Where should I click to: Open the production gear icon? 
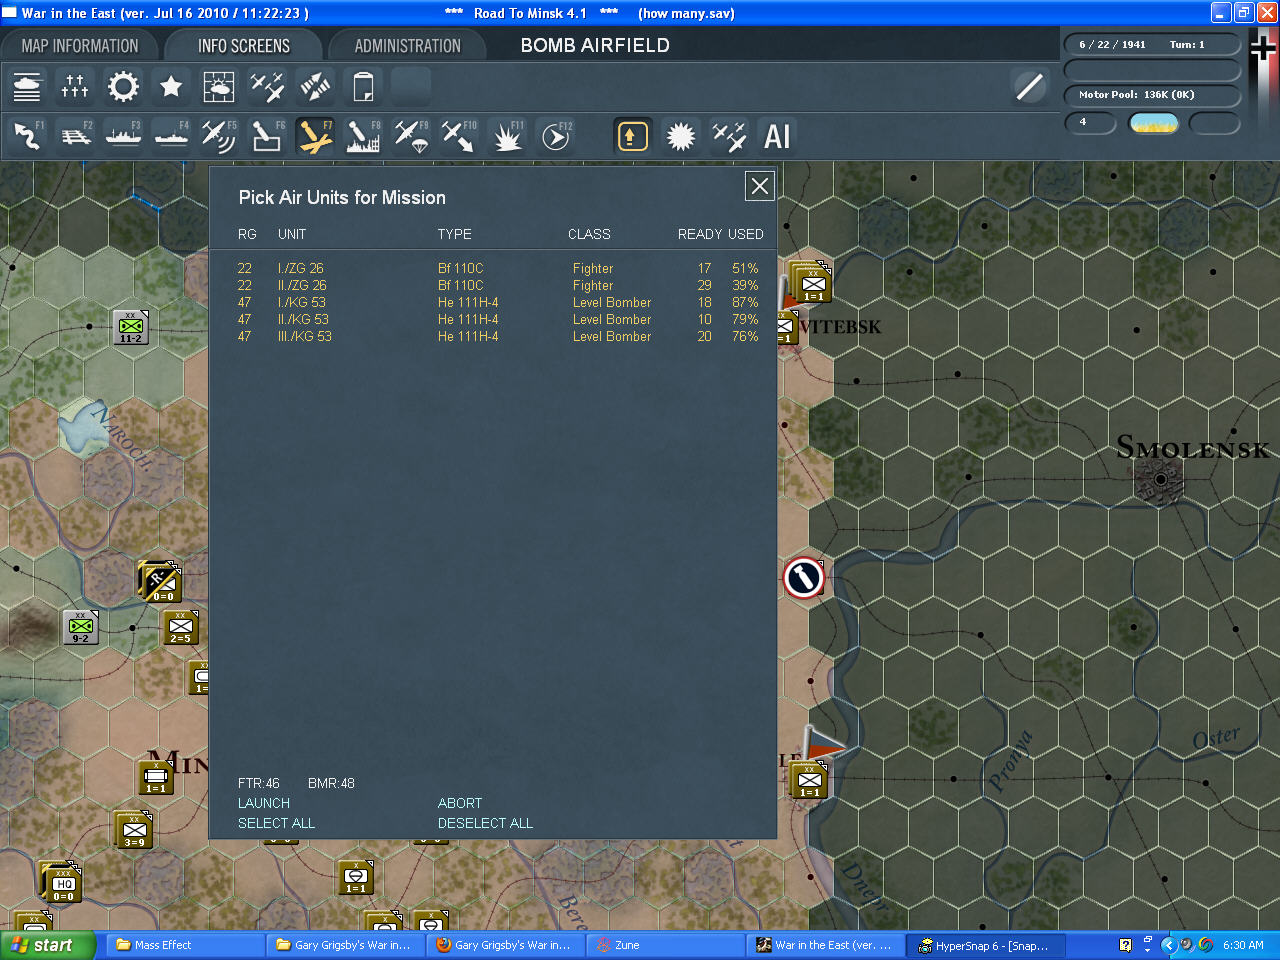pos(123,87)
